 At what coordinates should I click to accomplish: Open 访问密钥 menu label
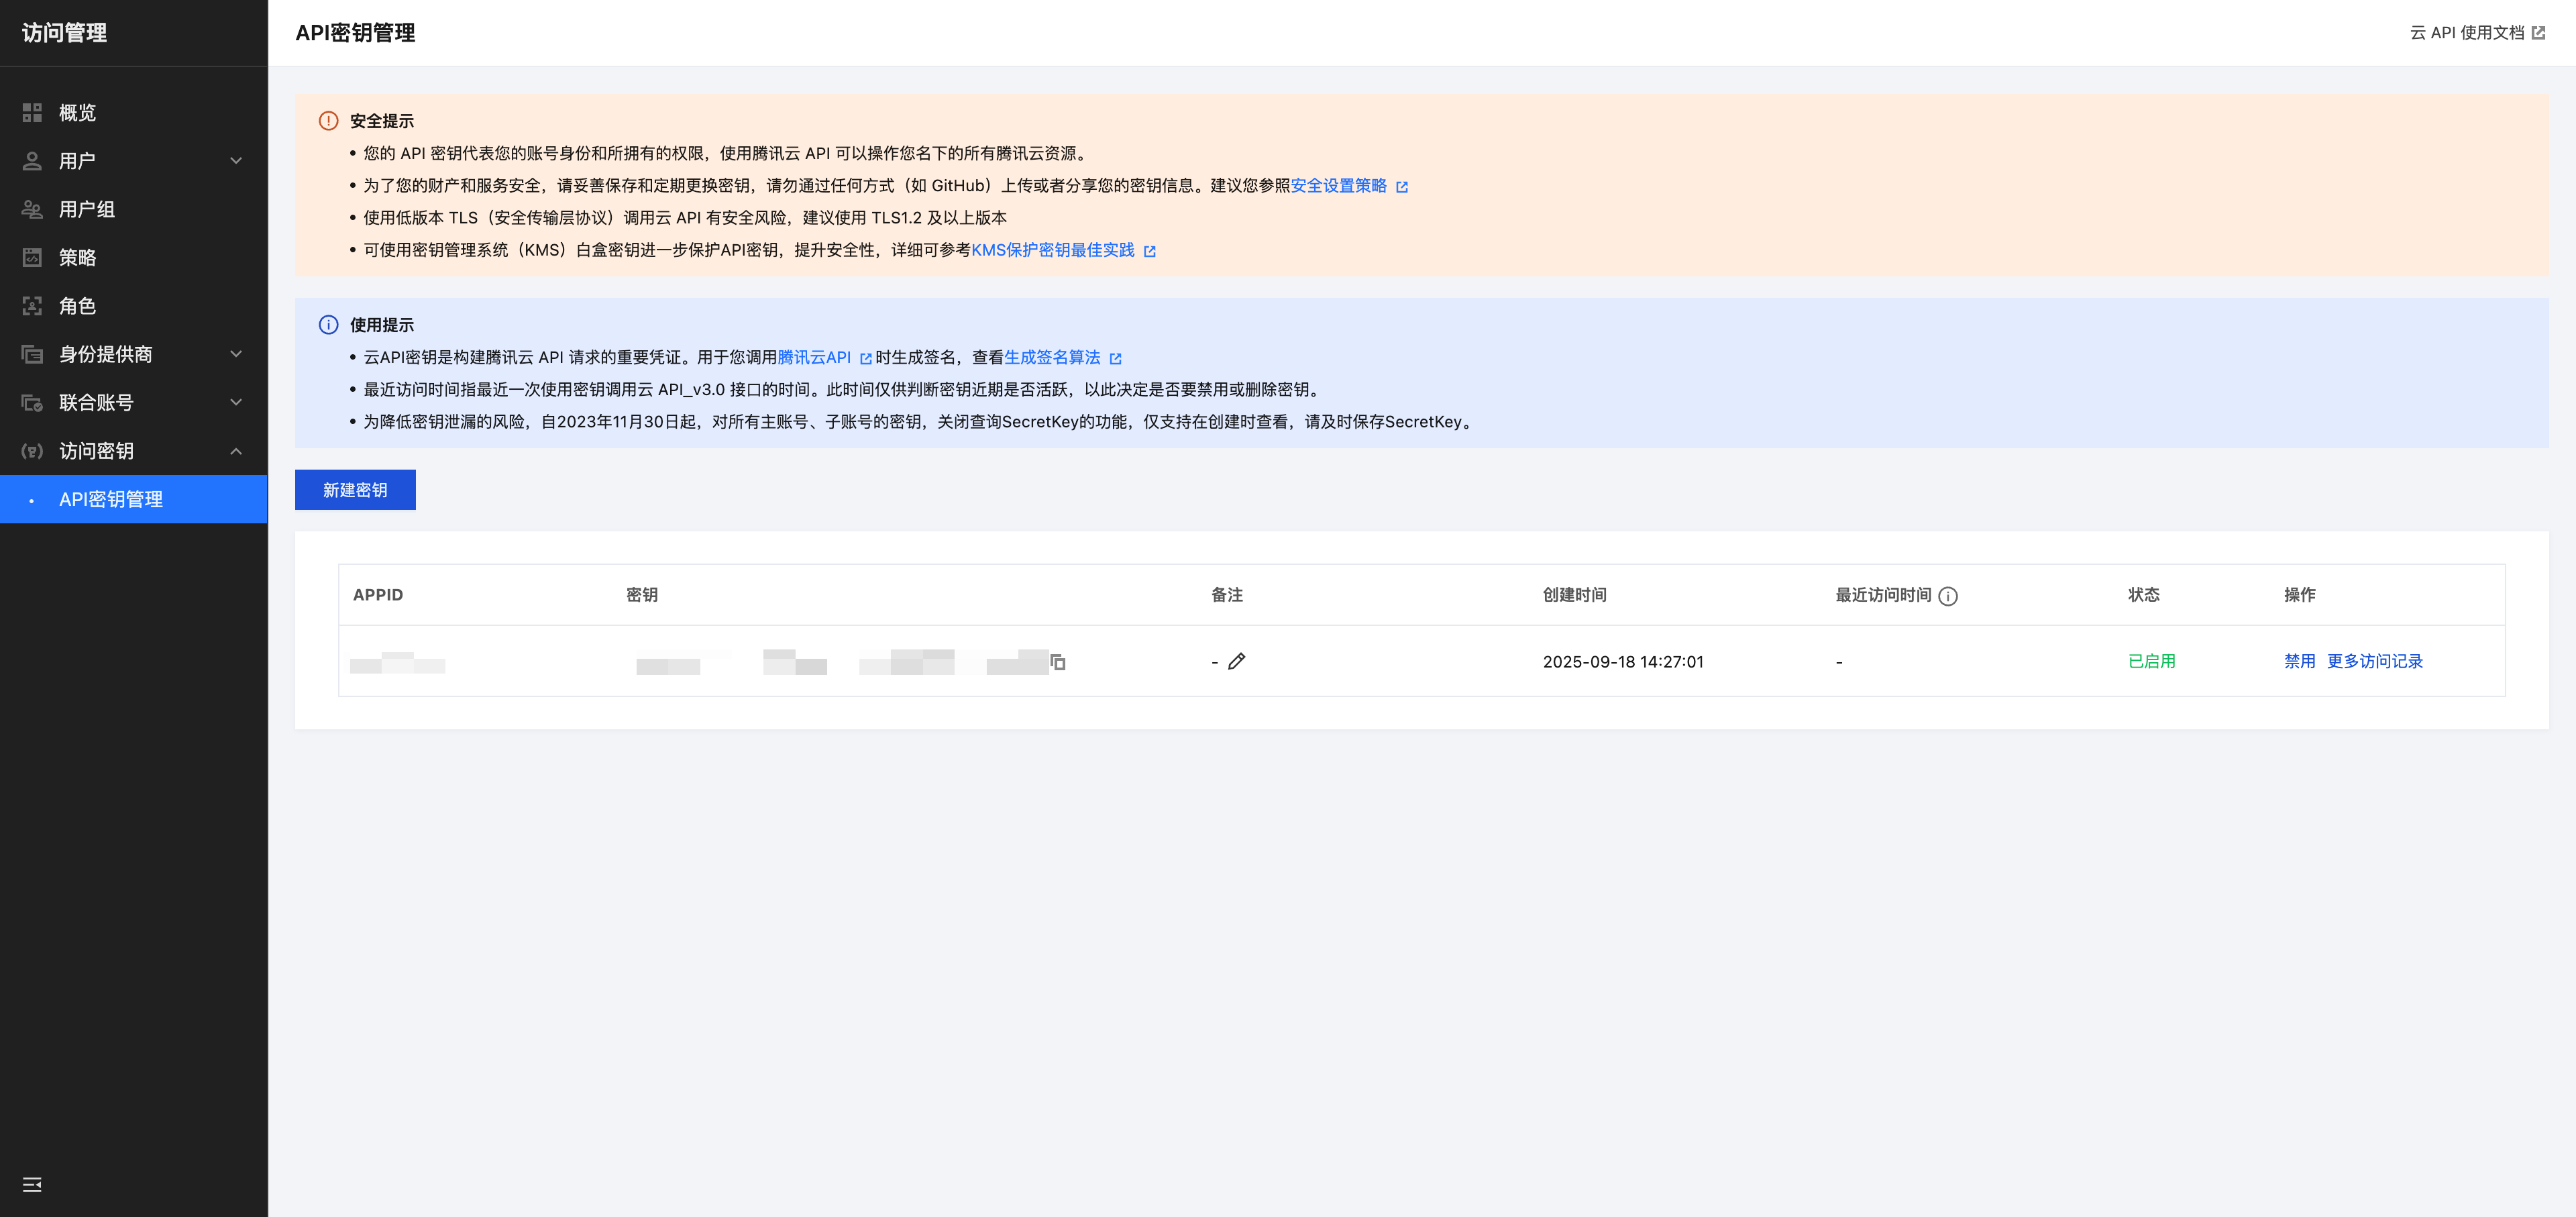(96, 451)
